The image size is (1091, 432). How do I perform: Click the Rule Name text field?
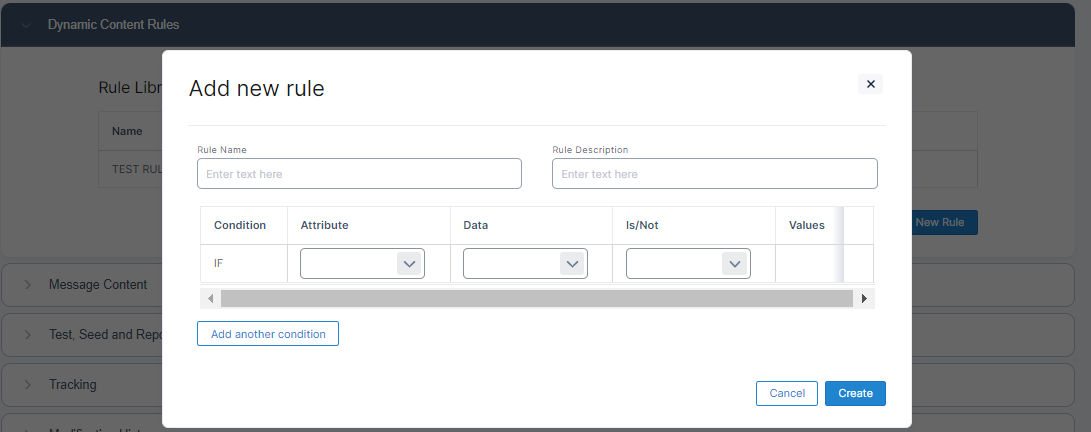point(359,174)
